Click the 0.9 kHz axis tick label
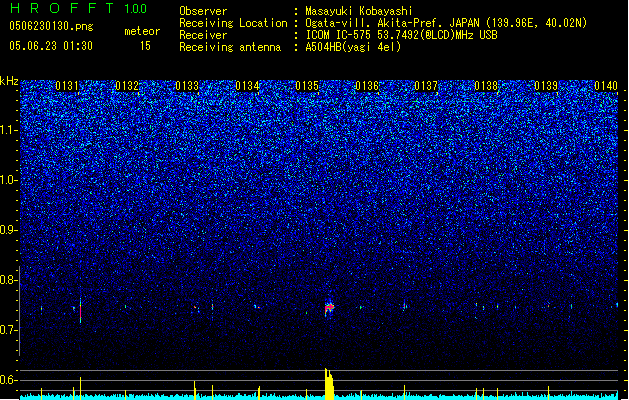This screenshot has height=400, width=629. 8,230
